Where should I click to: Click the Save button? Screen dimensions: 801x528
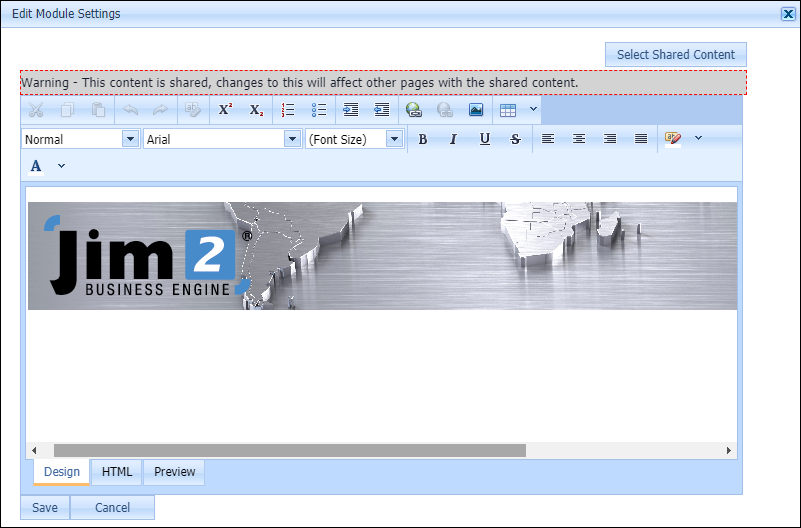[x=45, y=508]
